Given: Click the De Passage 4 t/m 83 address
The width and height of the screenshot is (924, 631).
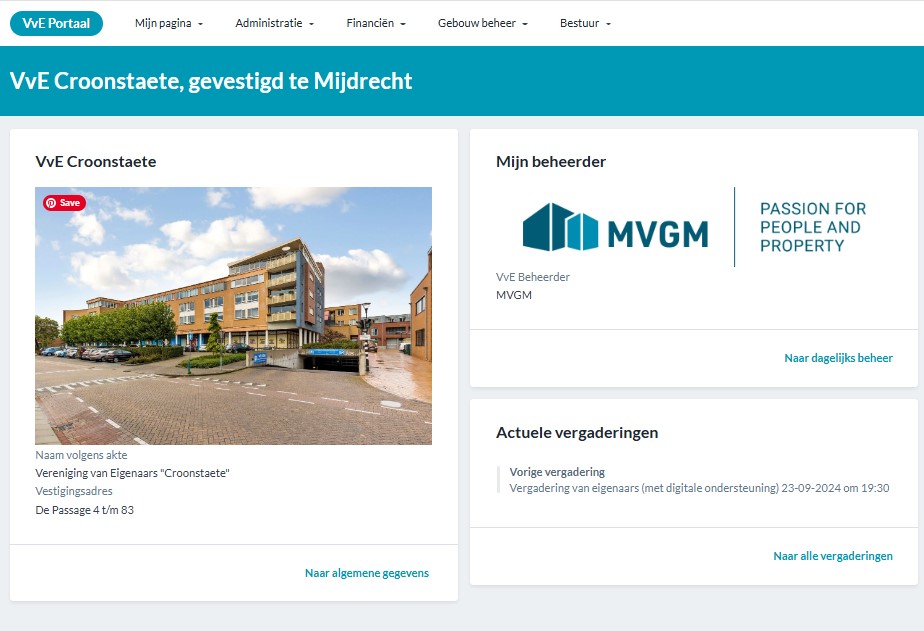Looking at the screenshot, I should 85,510.
